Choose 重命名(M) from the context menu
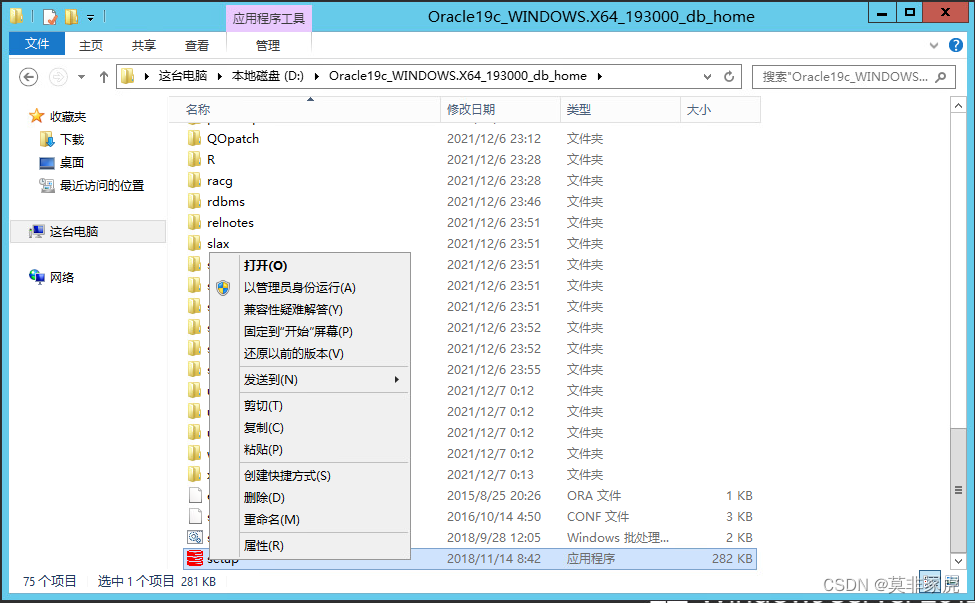The width and height of the screenshot is (975, 603). point(310,520)
